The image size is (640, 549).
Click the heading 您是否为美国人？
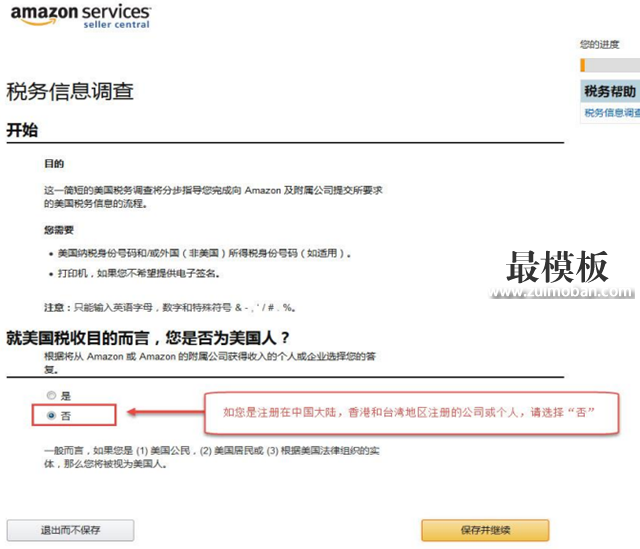point(148,338)
